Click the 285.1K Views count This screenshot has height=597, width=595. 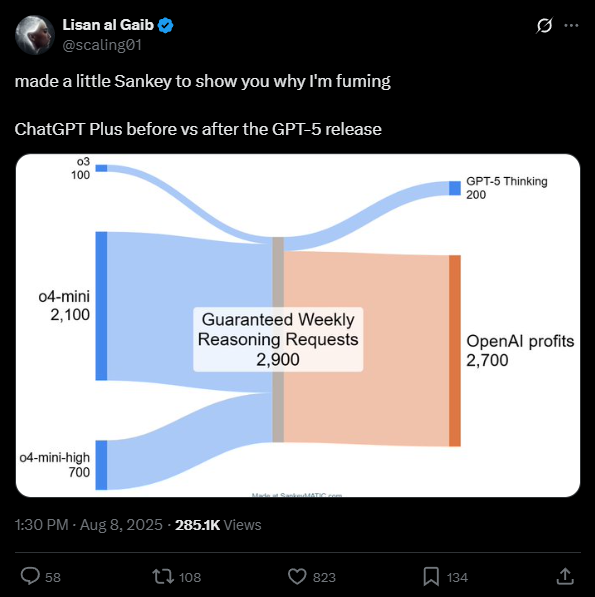[x=218, y=525]
